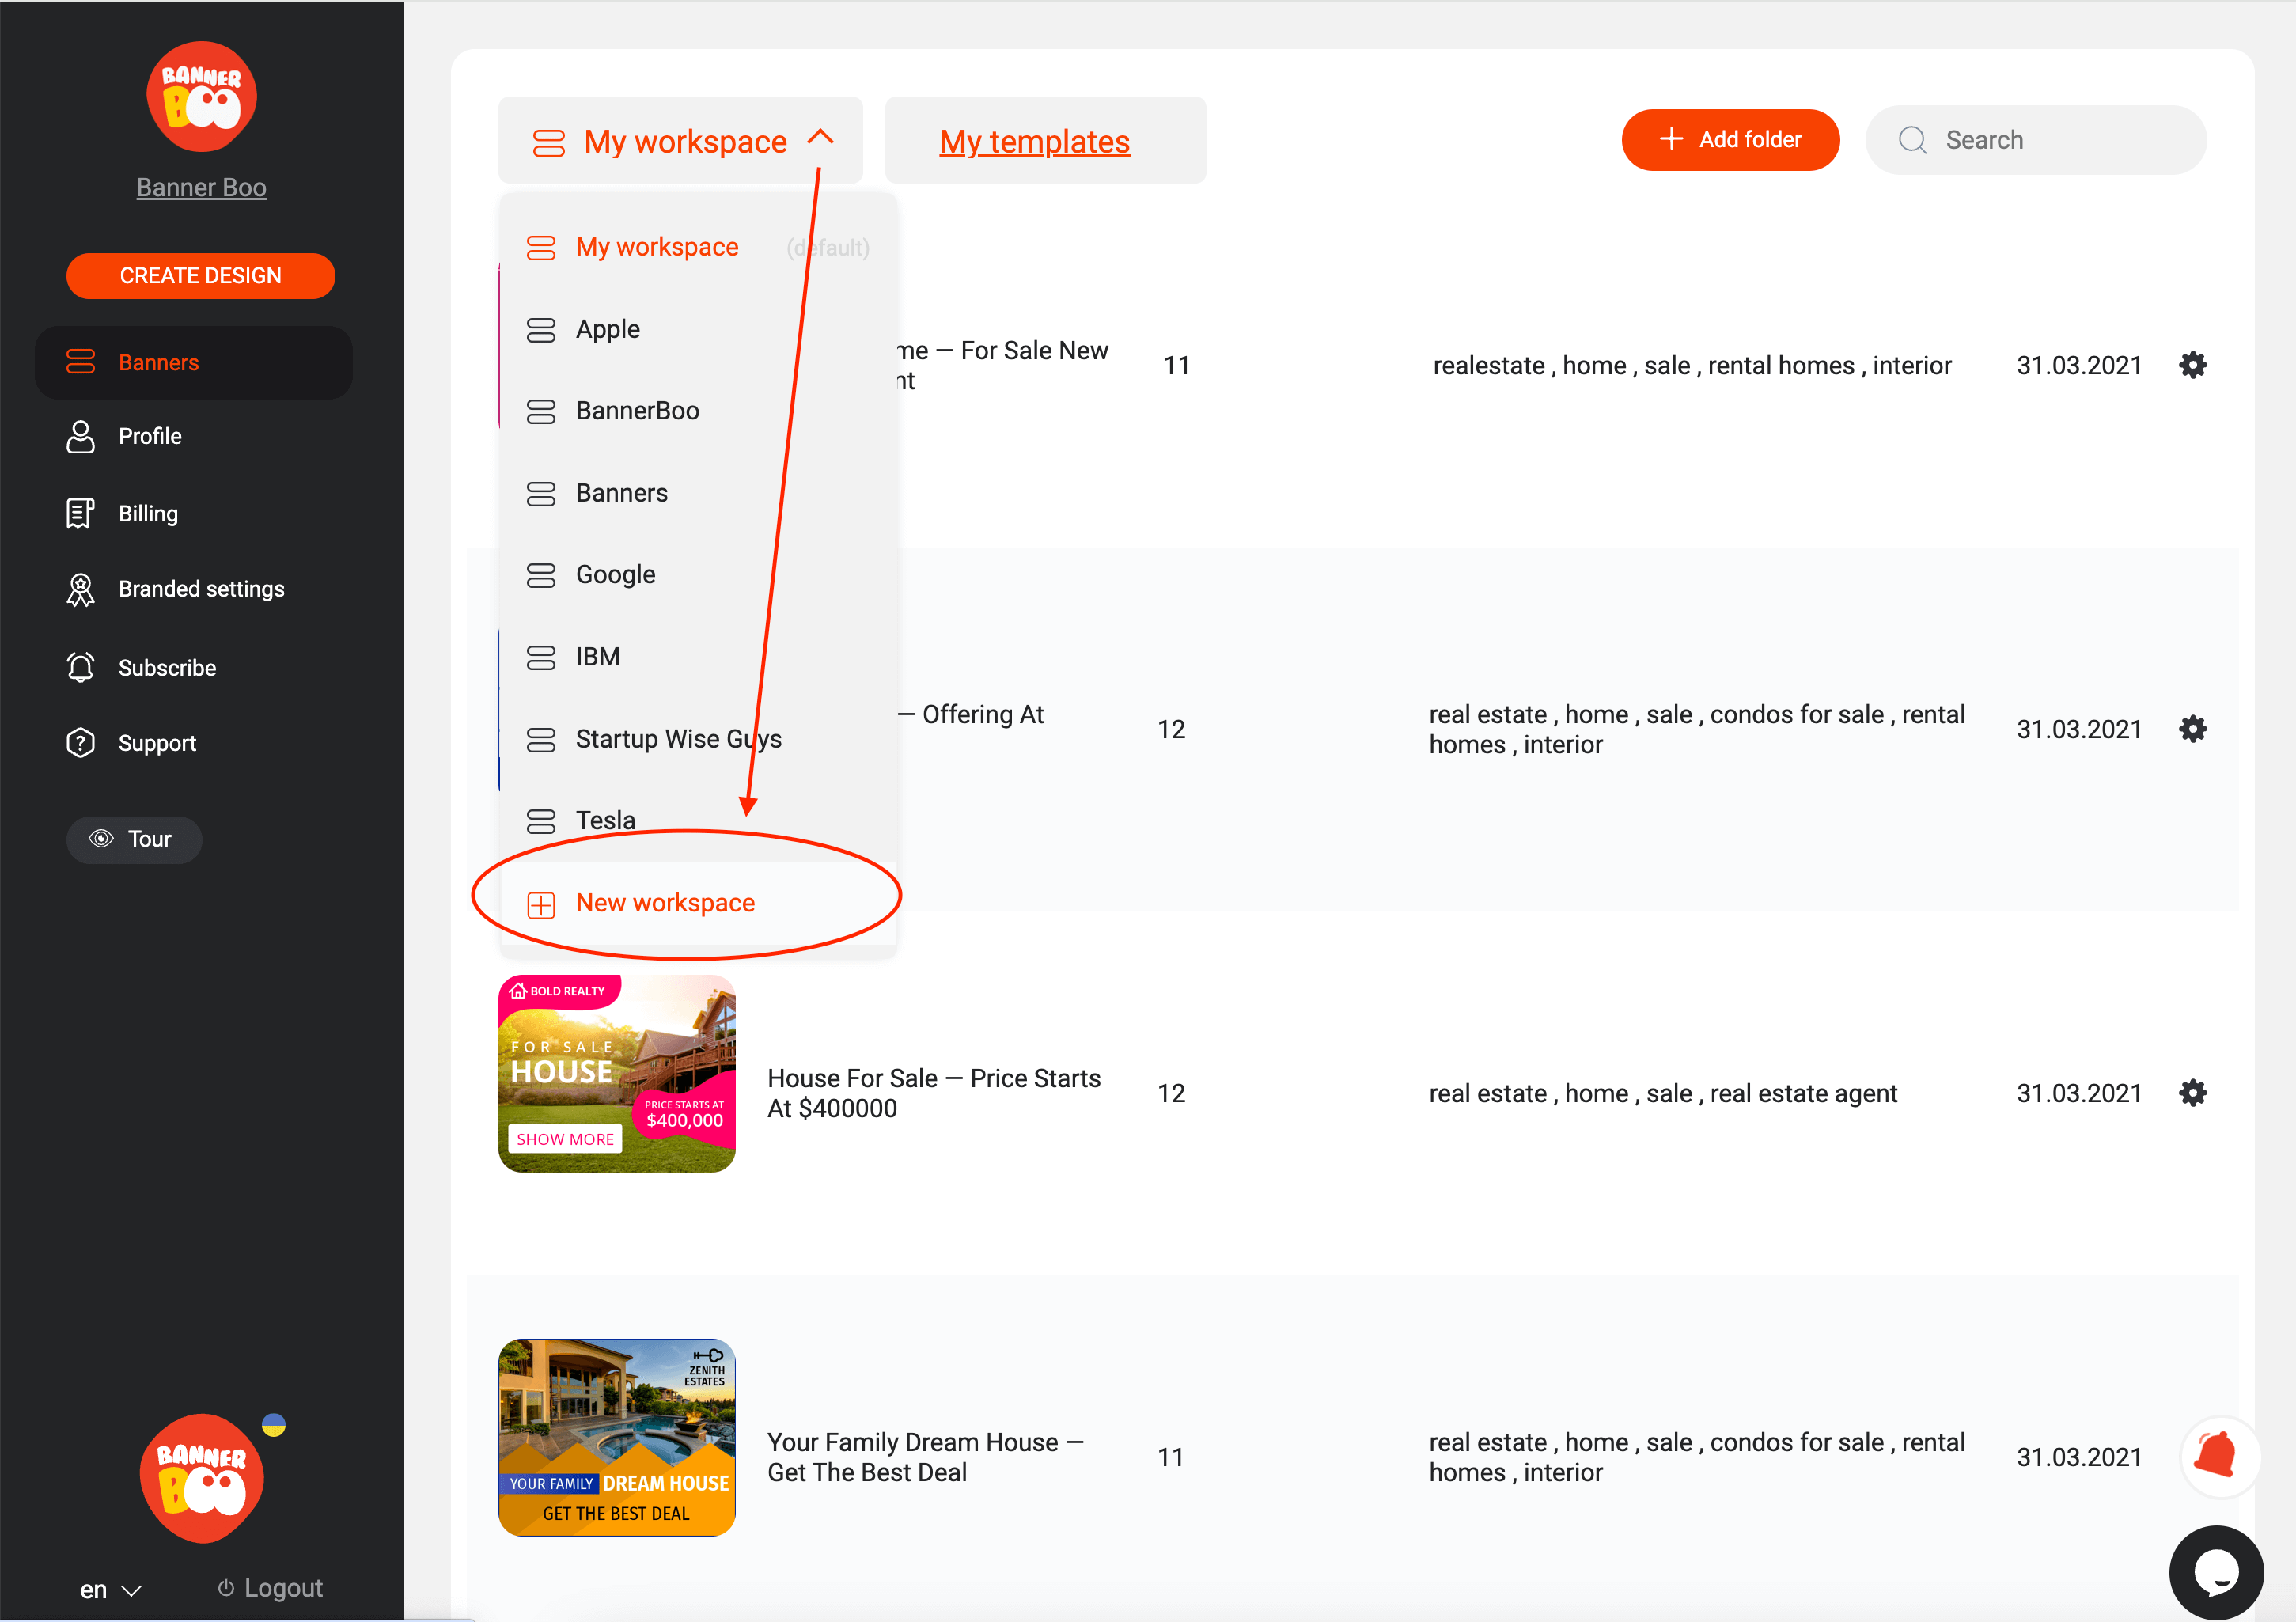The image size is (2296, 1622).
Task: Open the chat bubble widget
Action: point(2216,1572)
